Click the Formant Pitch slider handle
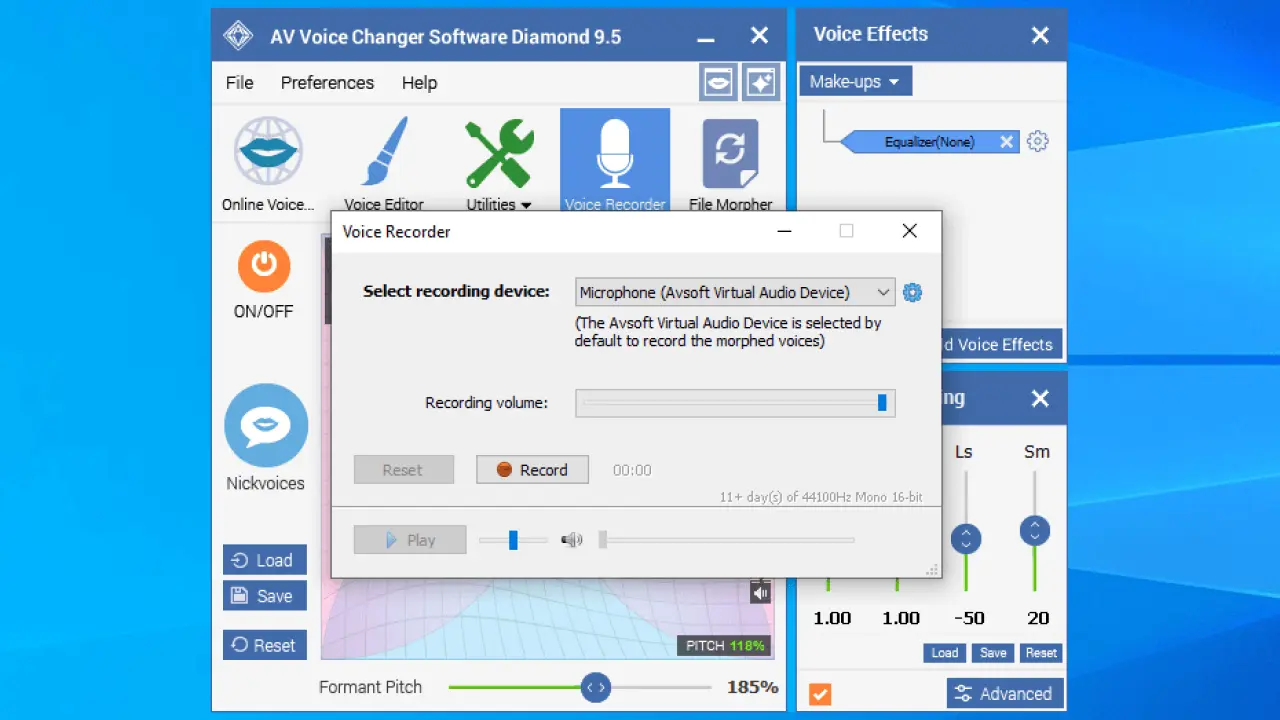Image resolution: width=1280 pixels, height=720 pixels. click(x=596, y=687)
